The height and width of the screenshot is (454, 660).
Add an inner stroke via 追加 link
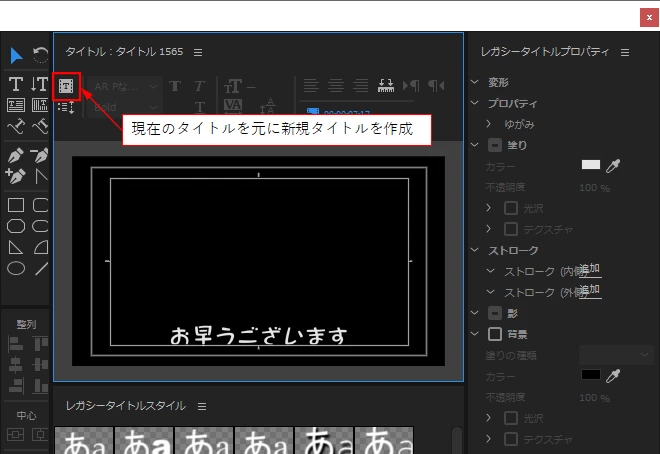(x=591, y=269)
